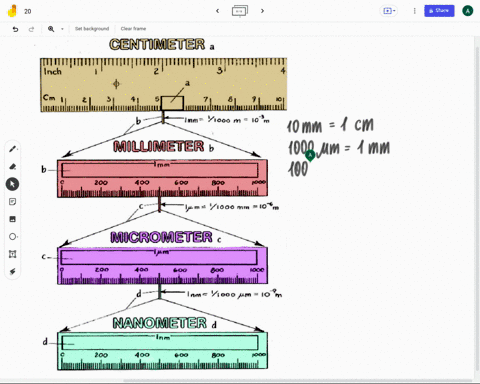Click Set background
Viewport: 480px width, 384px height.
pos(92,29)
